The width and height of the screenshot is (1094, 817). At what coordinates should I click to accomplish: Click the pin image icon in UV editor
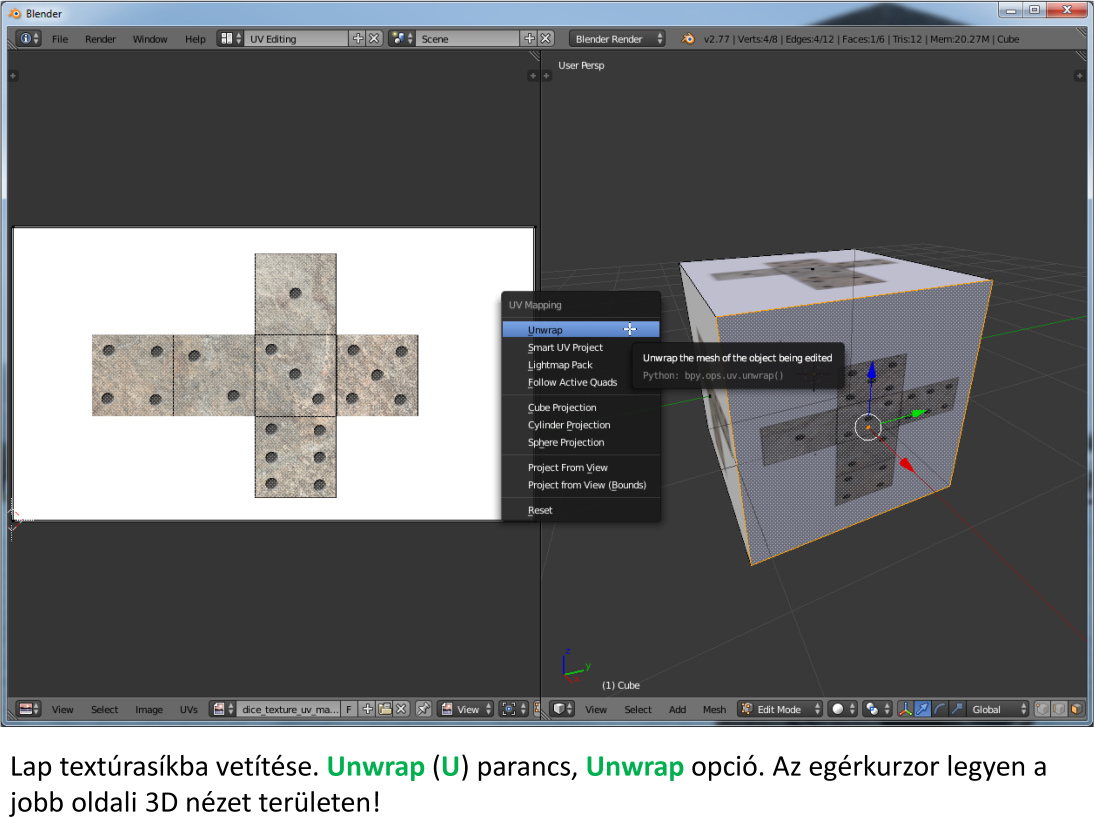click(424, 709)
